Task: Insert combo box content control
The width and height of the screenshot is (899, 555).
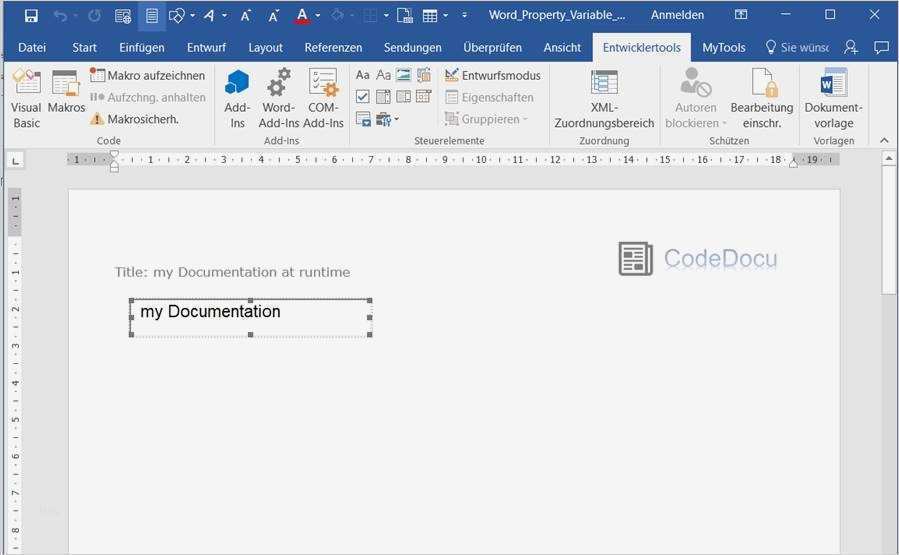Action: [383, 96]
